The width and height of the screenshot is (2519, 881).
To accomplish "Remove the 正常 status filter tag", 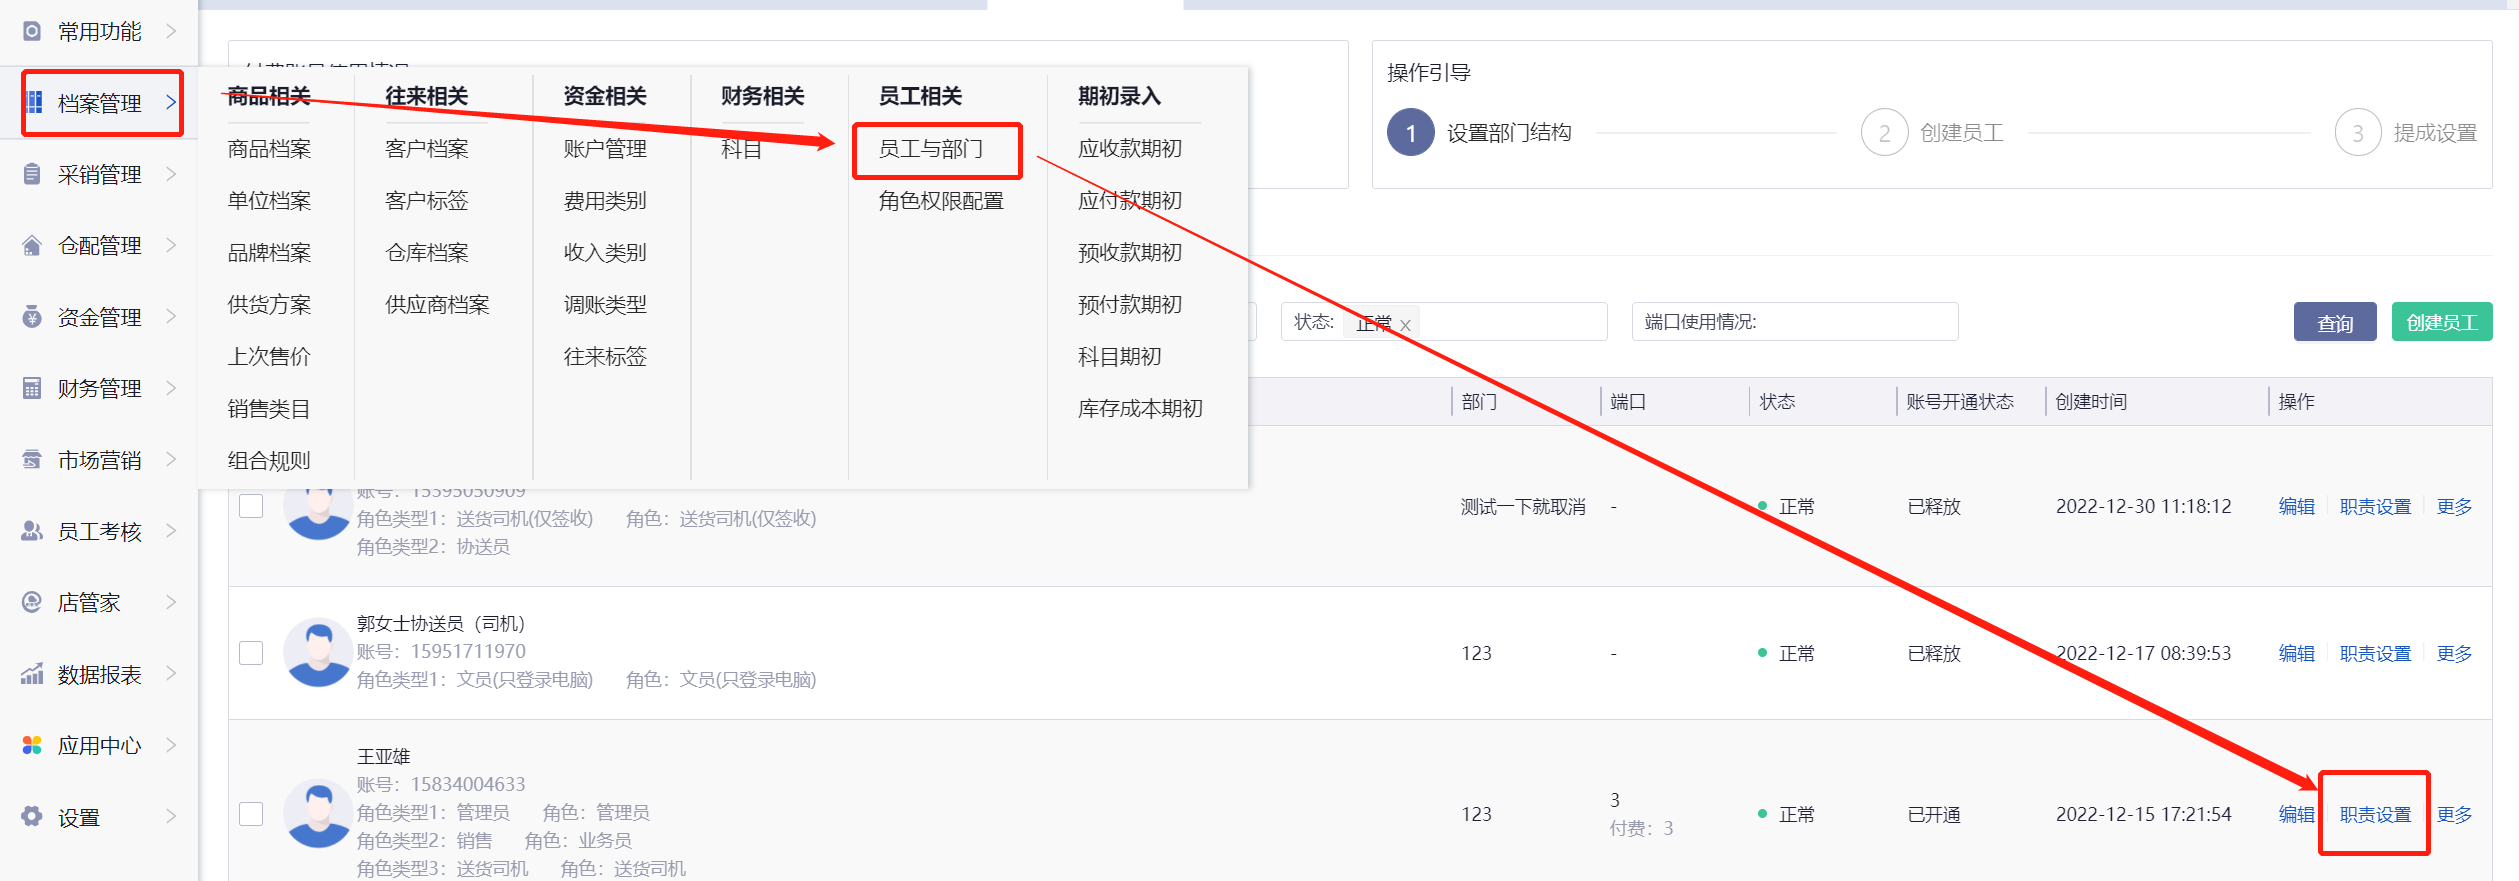I will click(x=1405, y=325).
